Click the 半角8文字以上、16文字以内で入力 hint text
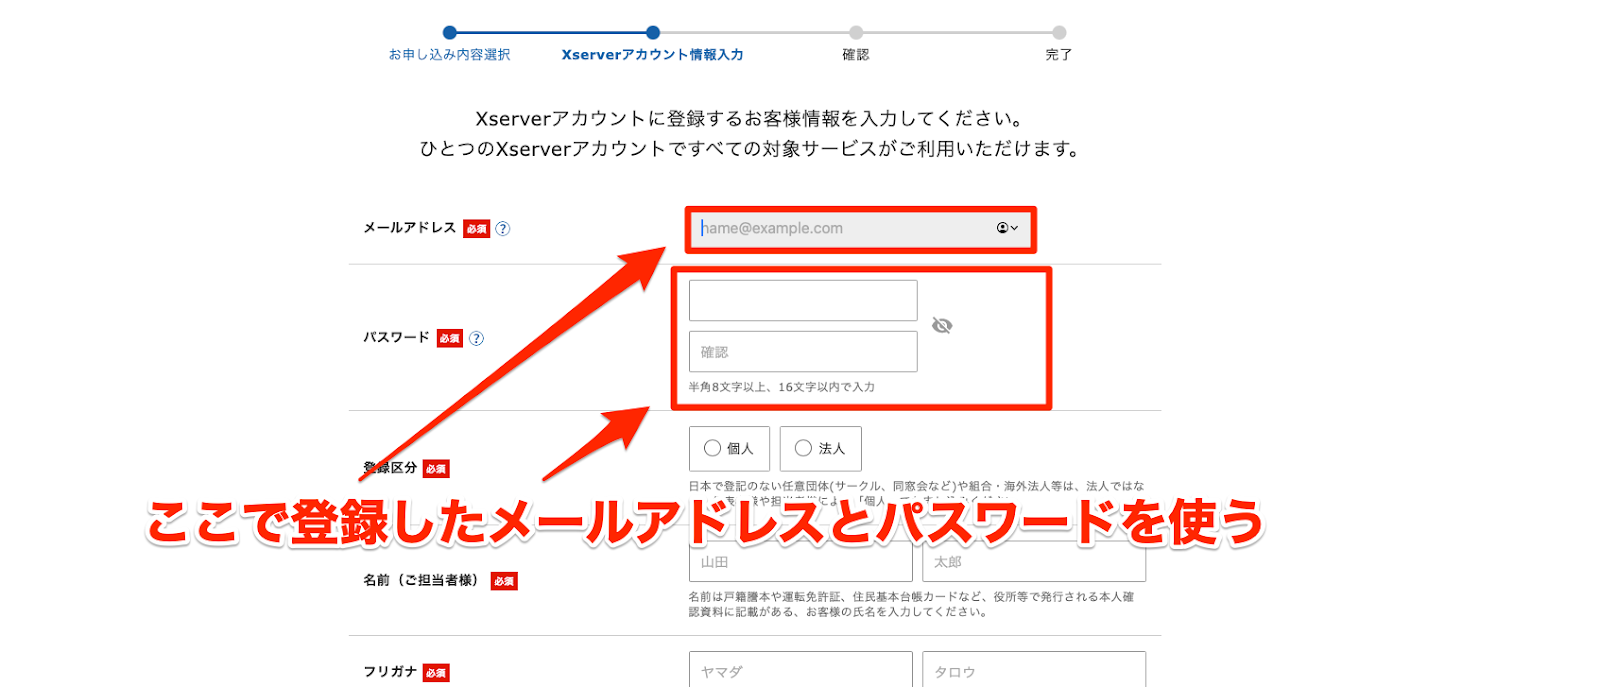Viewport: 1600px width, 687px height. (782, 387)
